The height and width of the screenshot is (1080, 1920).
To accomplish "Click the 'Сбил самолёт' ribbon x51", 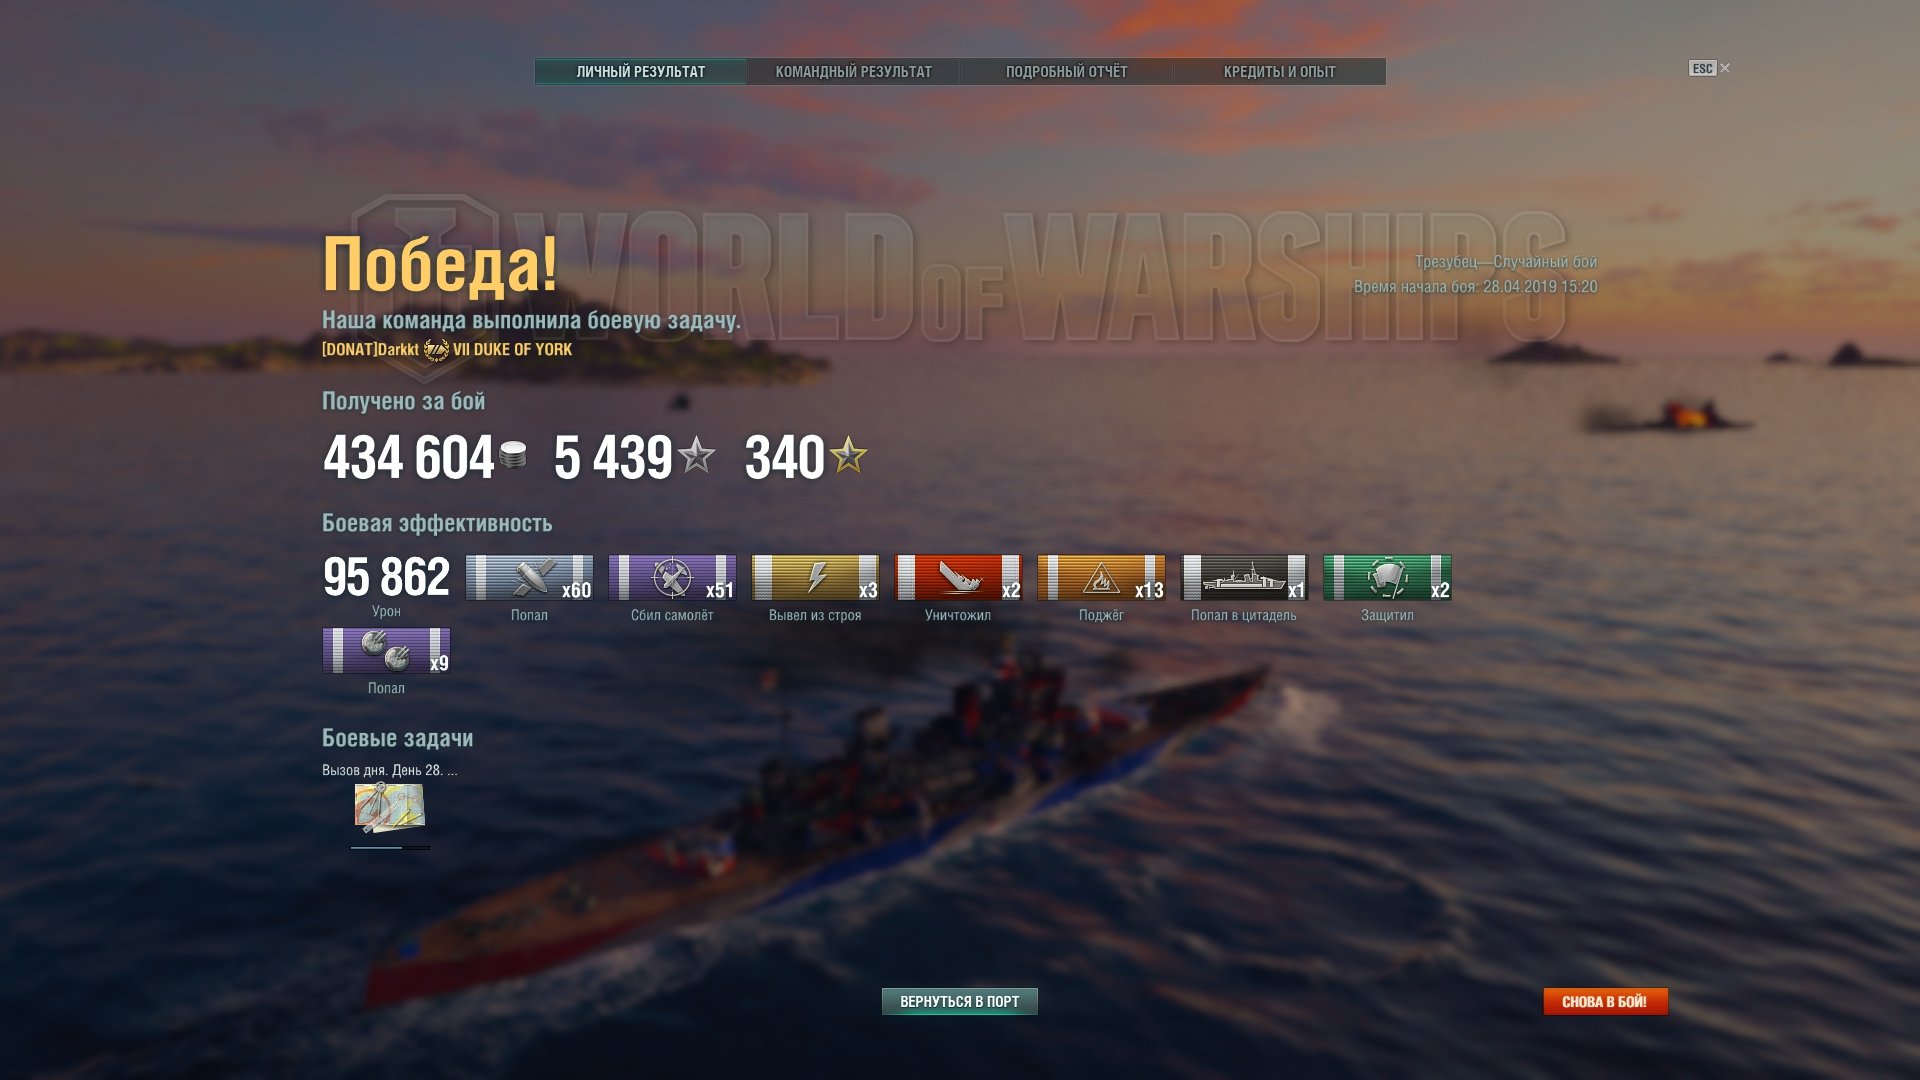I will tap(672, 578).
